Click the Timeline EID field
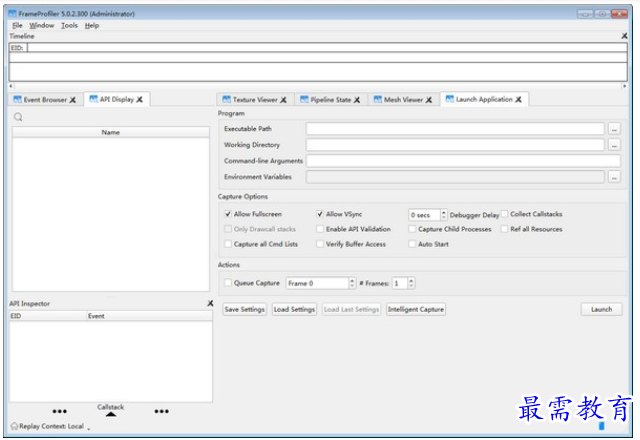 tap(327, 48)
